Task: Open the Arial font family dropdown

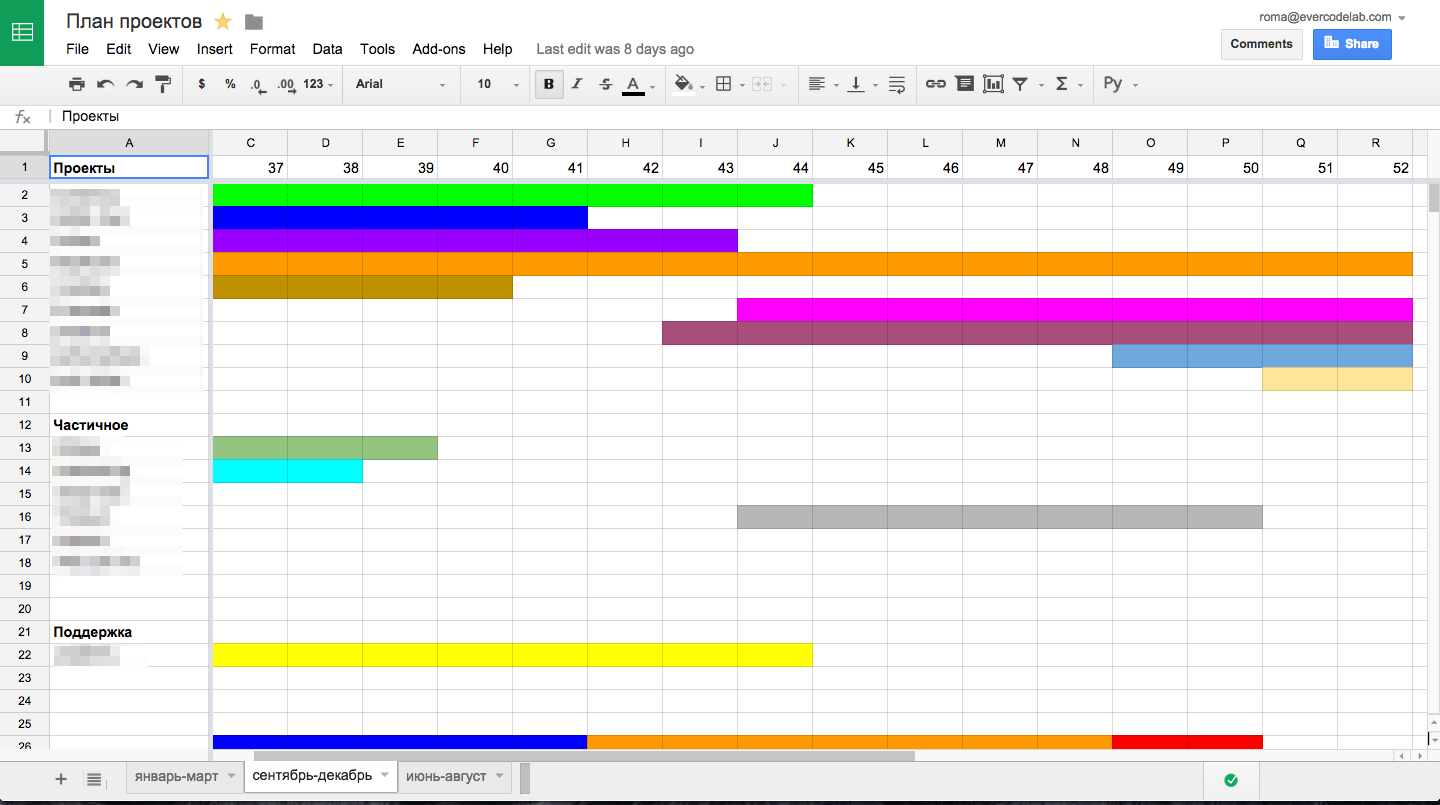Action: click(x=400, y=84)
